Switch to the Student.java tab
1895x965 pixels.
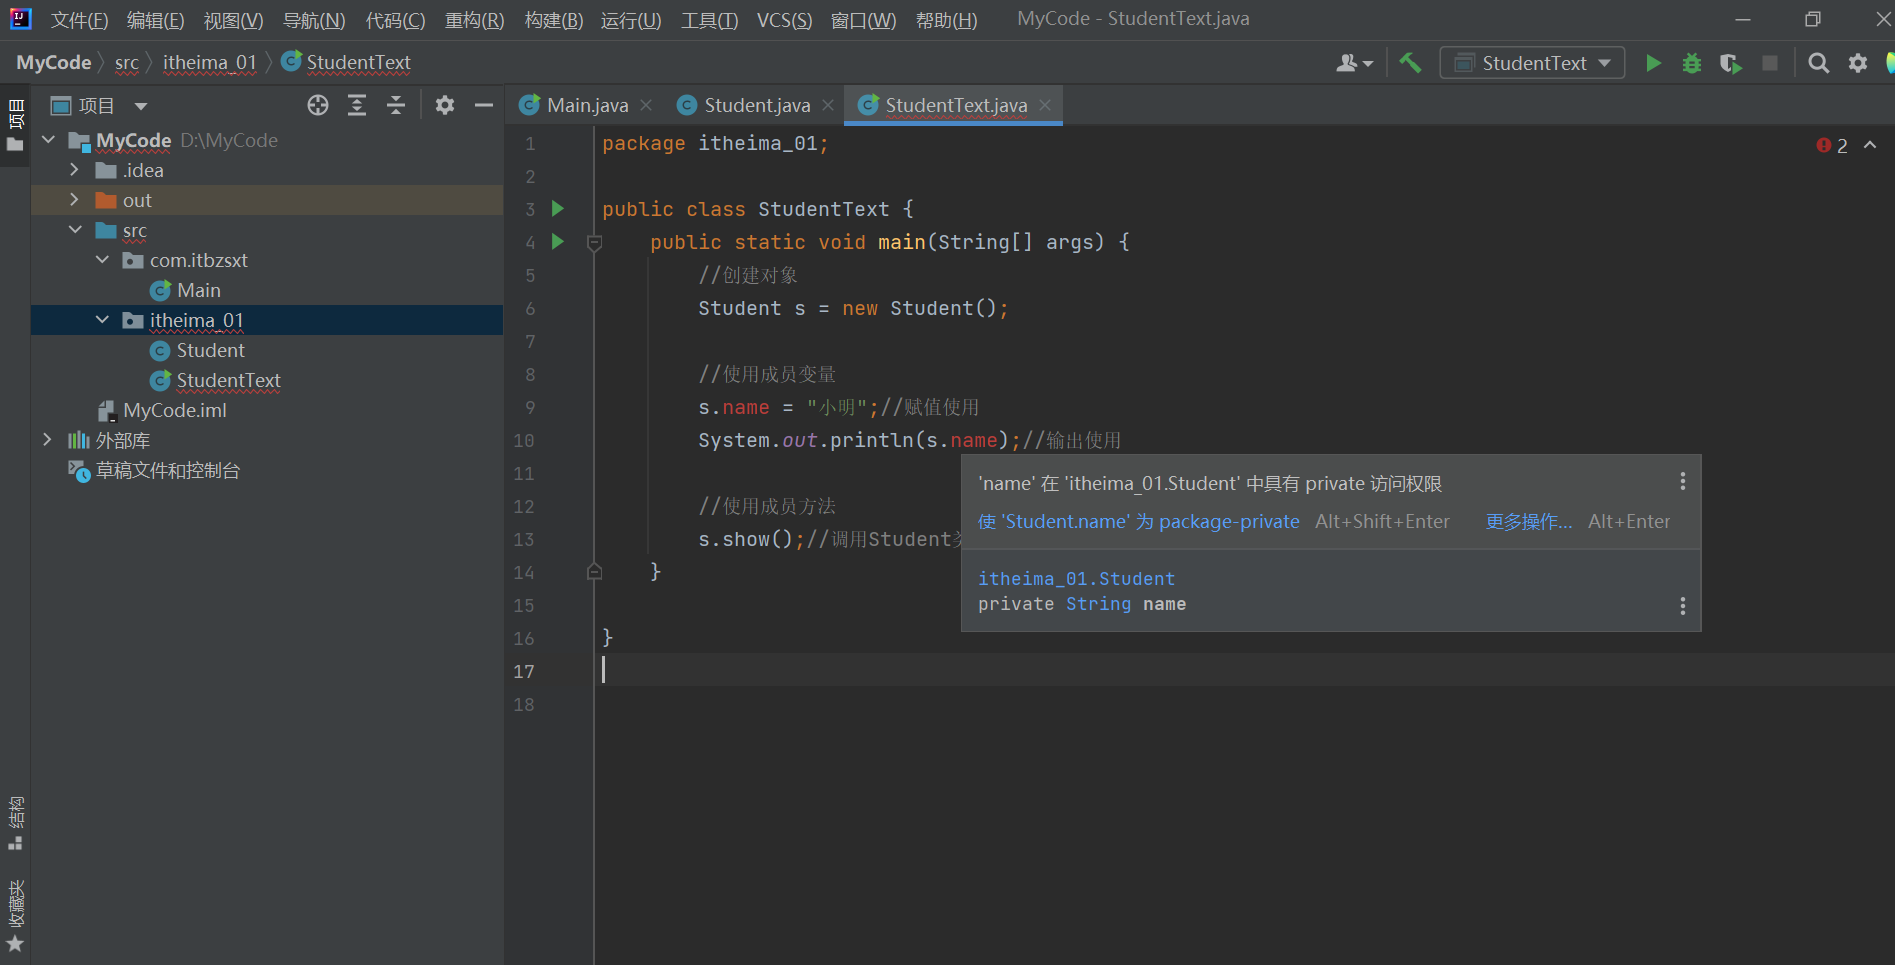coord(757,105)
